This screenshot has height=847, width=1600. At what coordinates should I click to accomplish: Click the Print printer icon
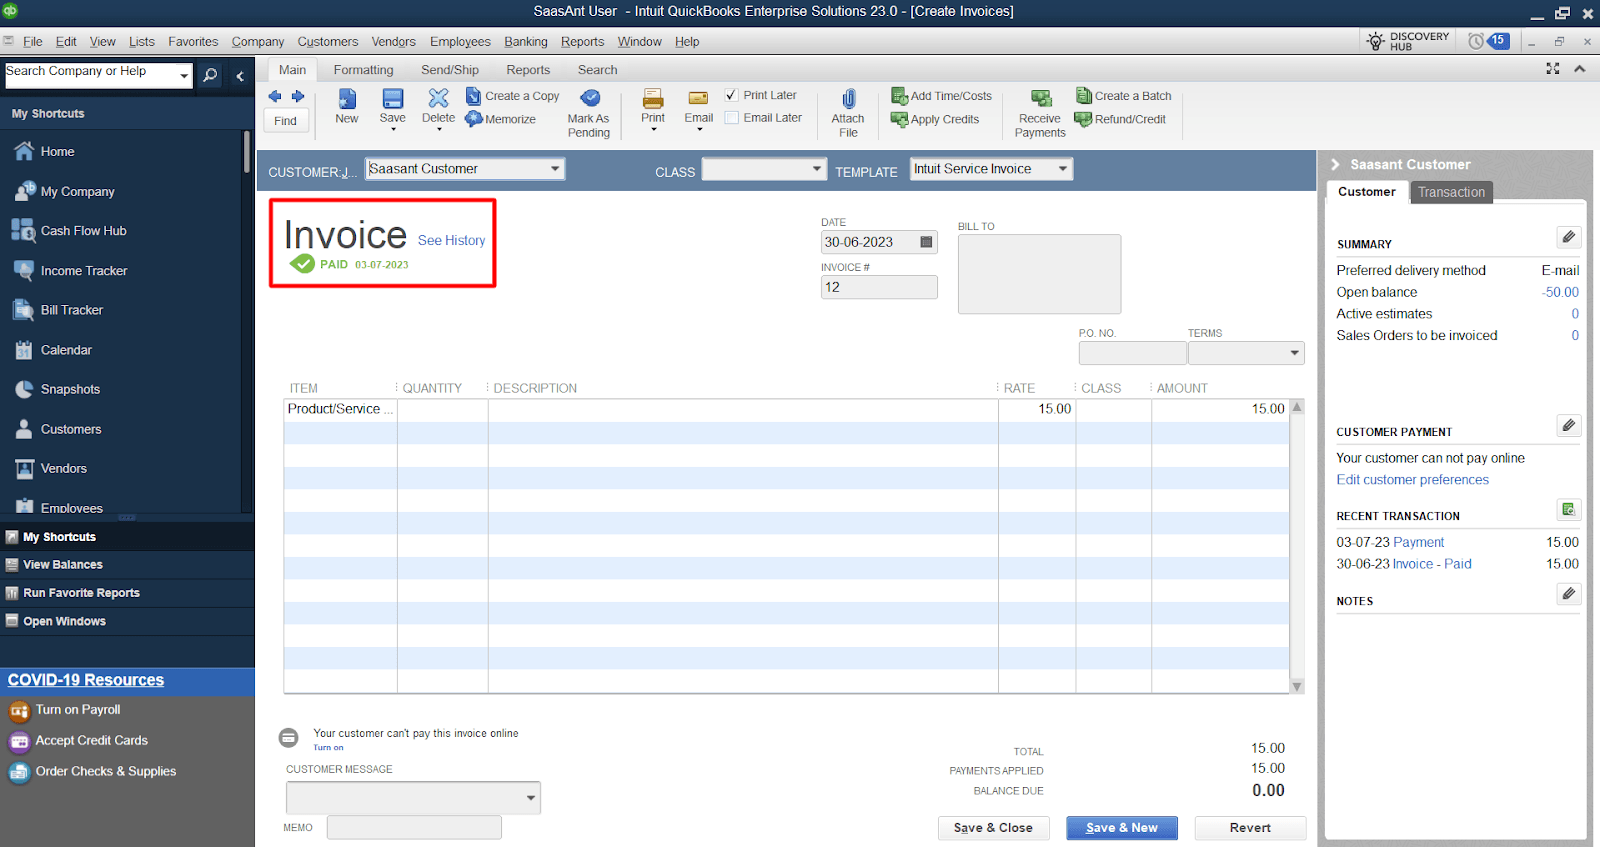653,98
